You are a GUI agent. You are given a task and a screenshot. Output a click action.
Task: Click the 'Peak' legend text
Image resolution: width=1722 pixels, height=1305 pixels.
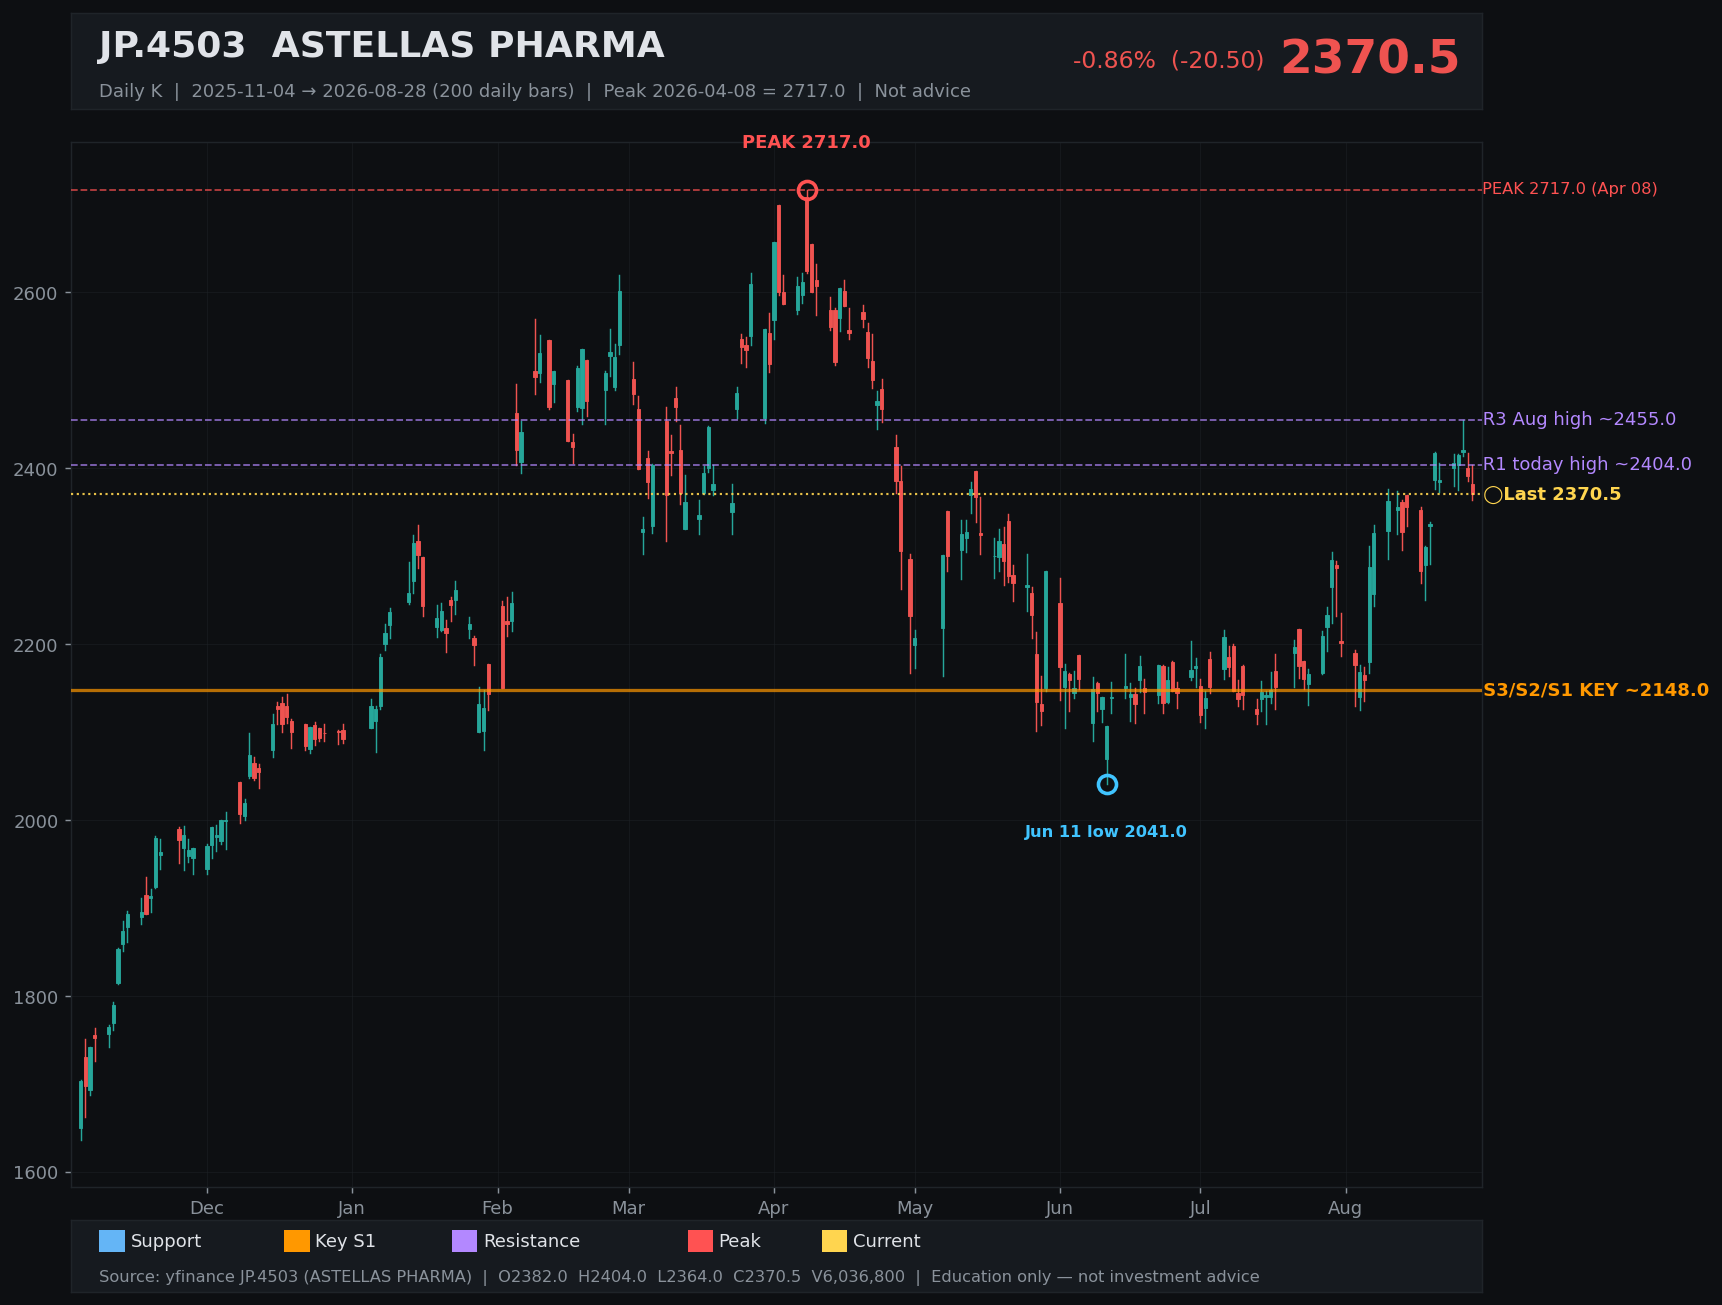coord(740,1241)
